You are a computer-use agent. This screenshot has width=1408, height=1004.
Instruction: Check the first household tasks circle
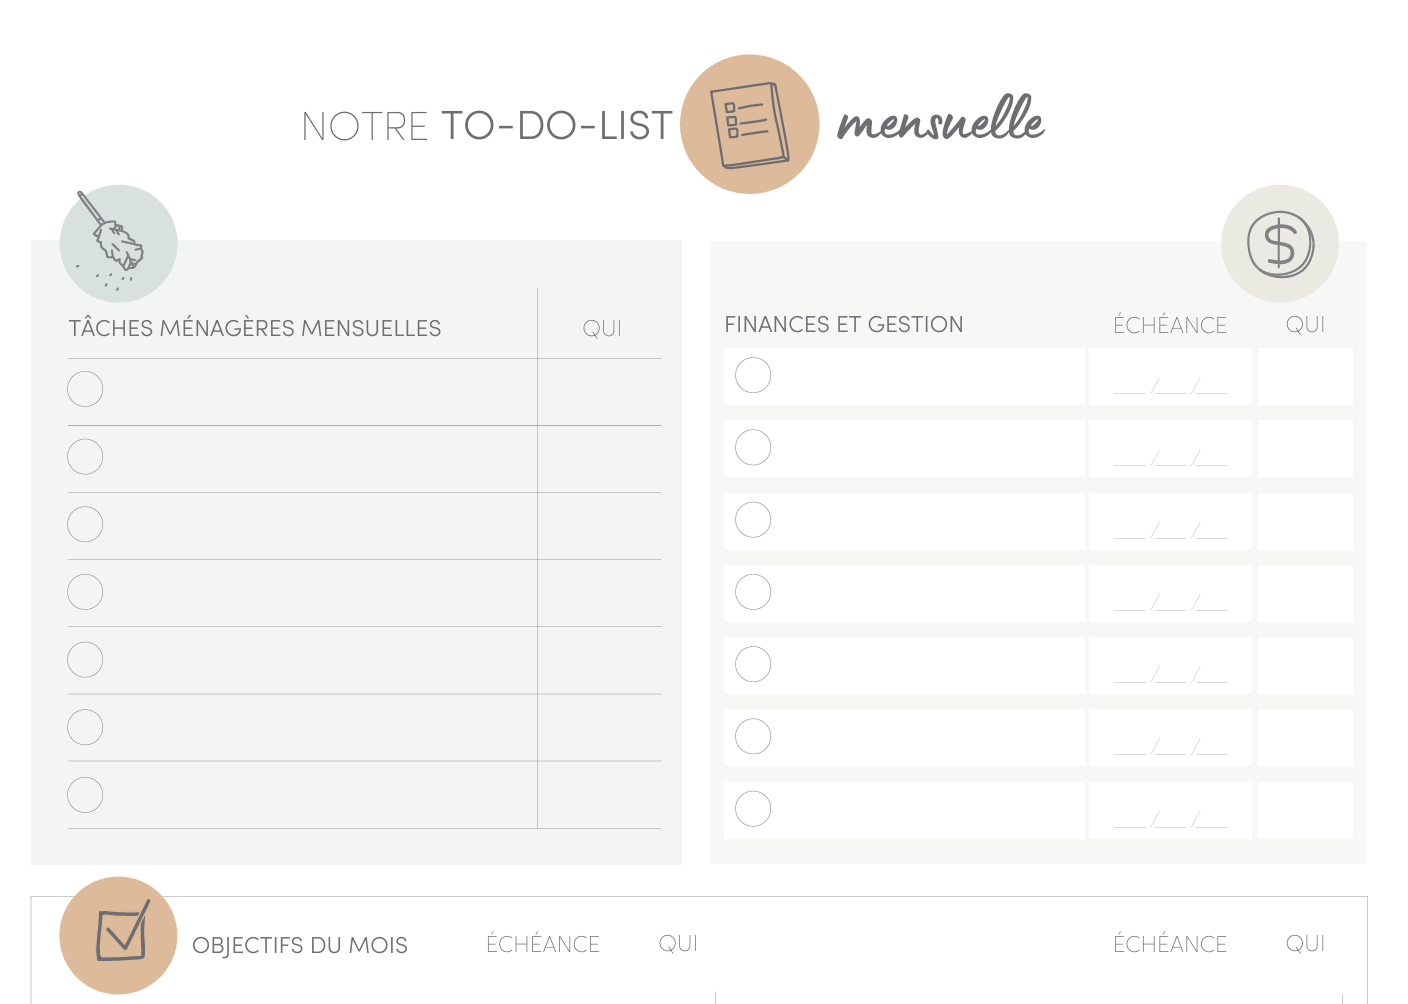(85, 389)
